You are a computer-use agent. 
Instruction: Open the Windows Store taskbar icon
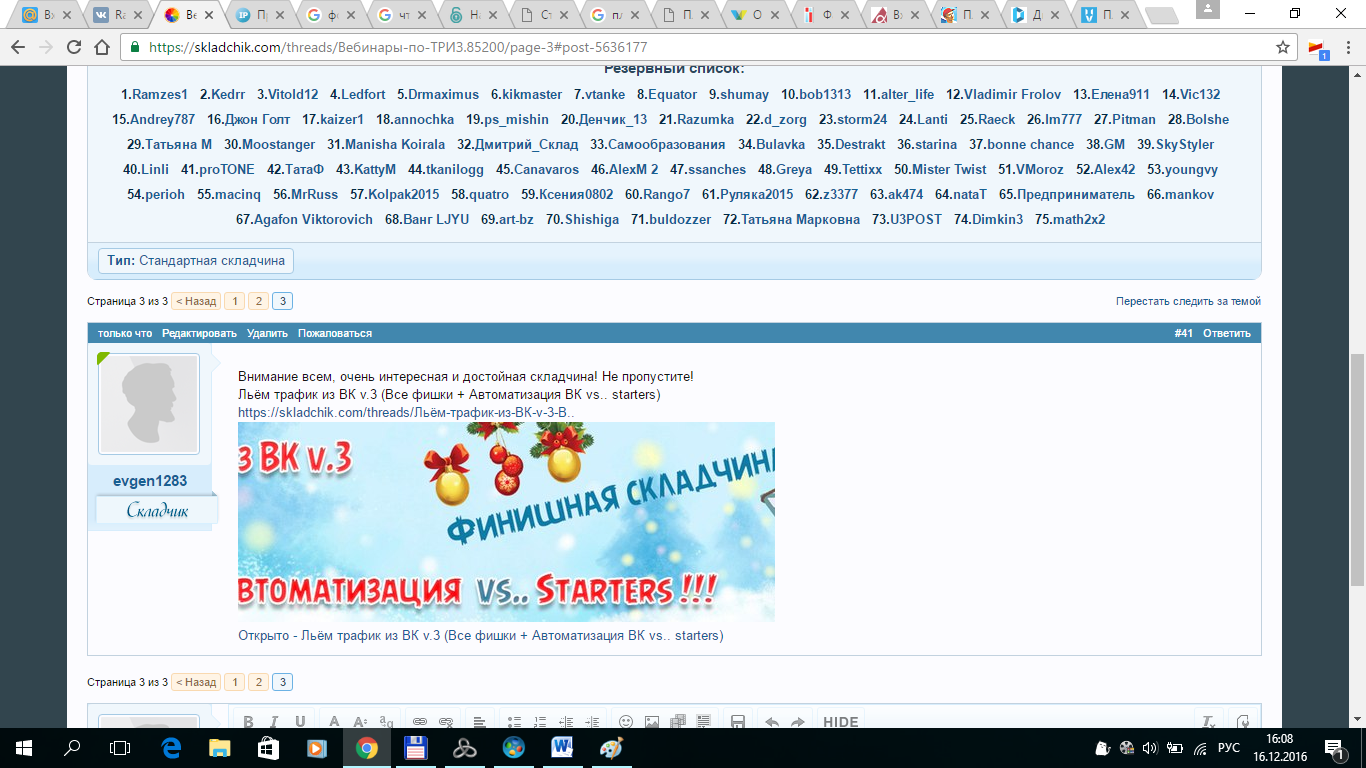click(x=268, y=748)
